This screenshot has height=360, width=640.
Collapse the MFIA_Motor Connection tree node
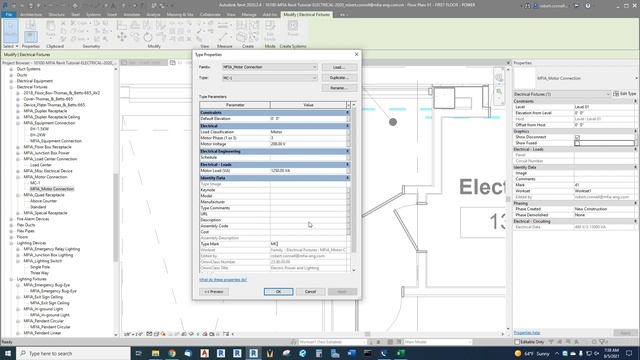click(x=18, y=177)
